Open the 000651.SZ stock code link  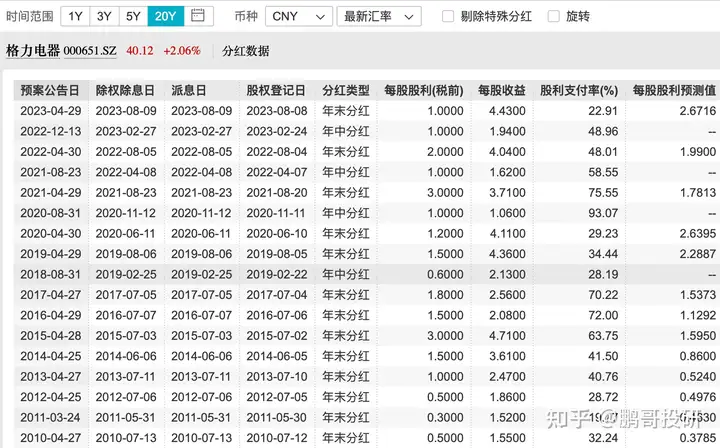point(90,50)
